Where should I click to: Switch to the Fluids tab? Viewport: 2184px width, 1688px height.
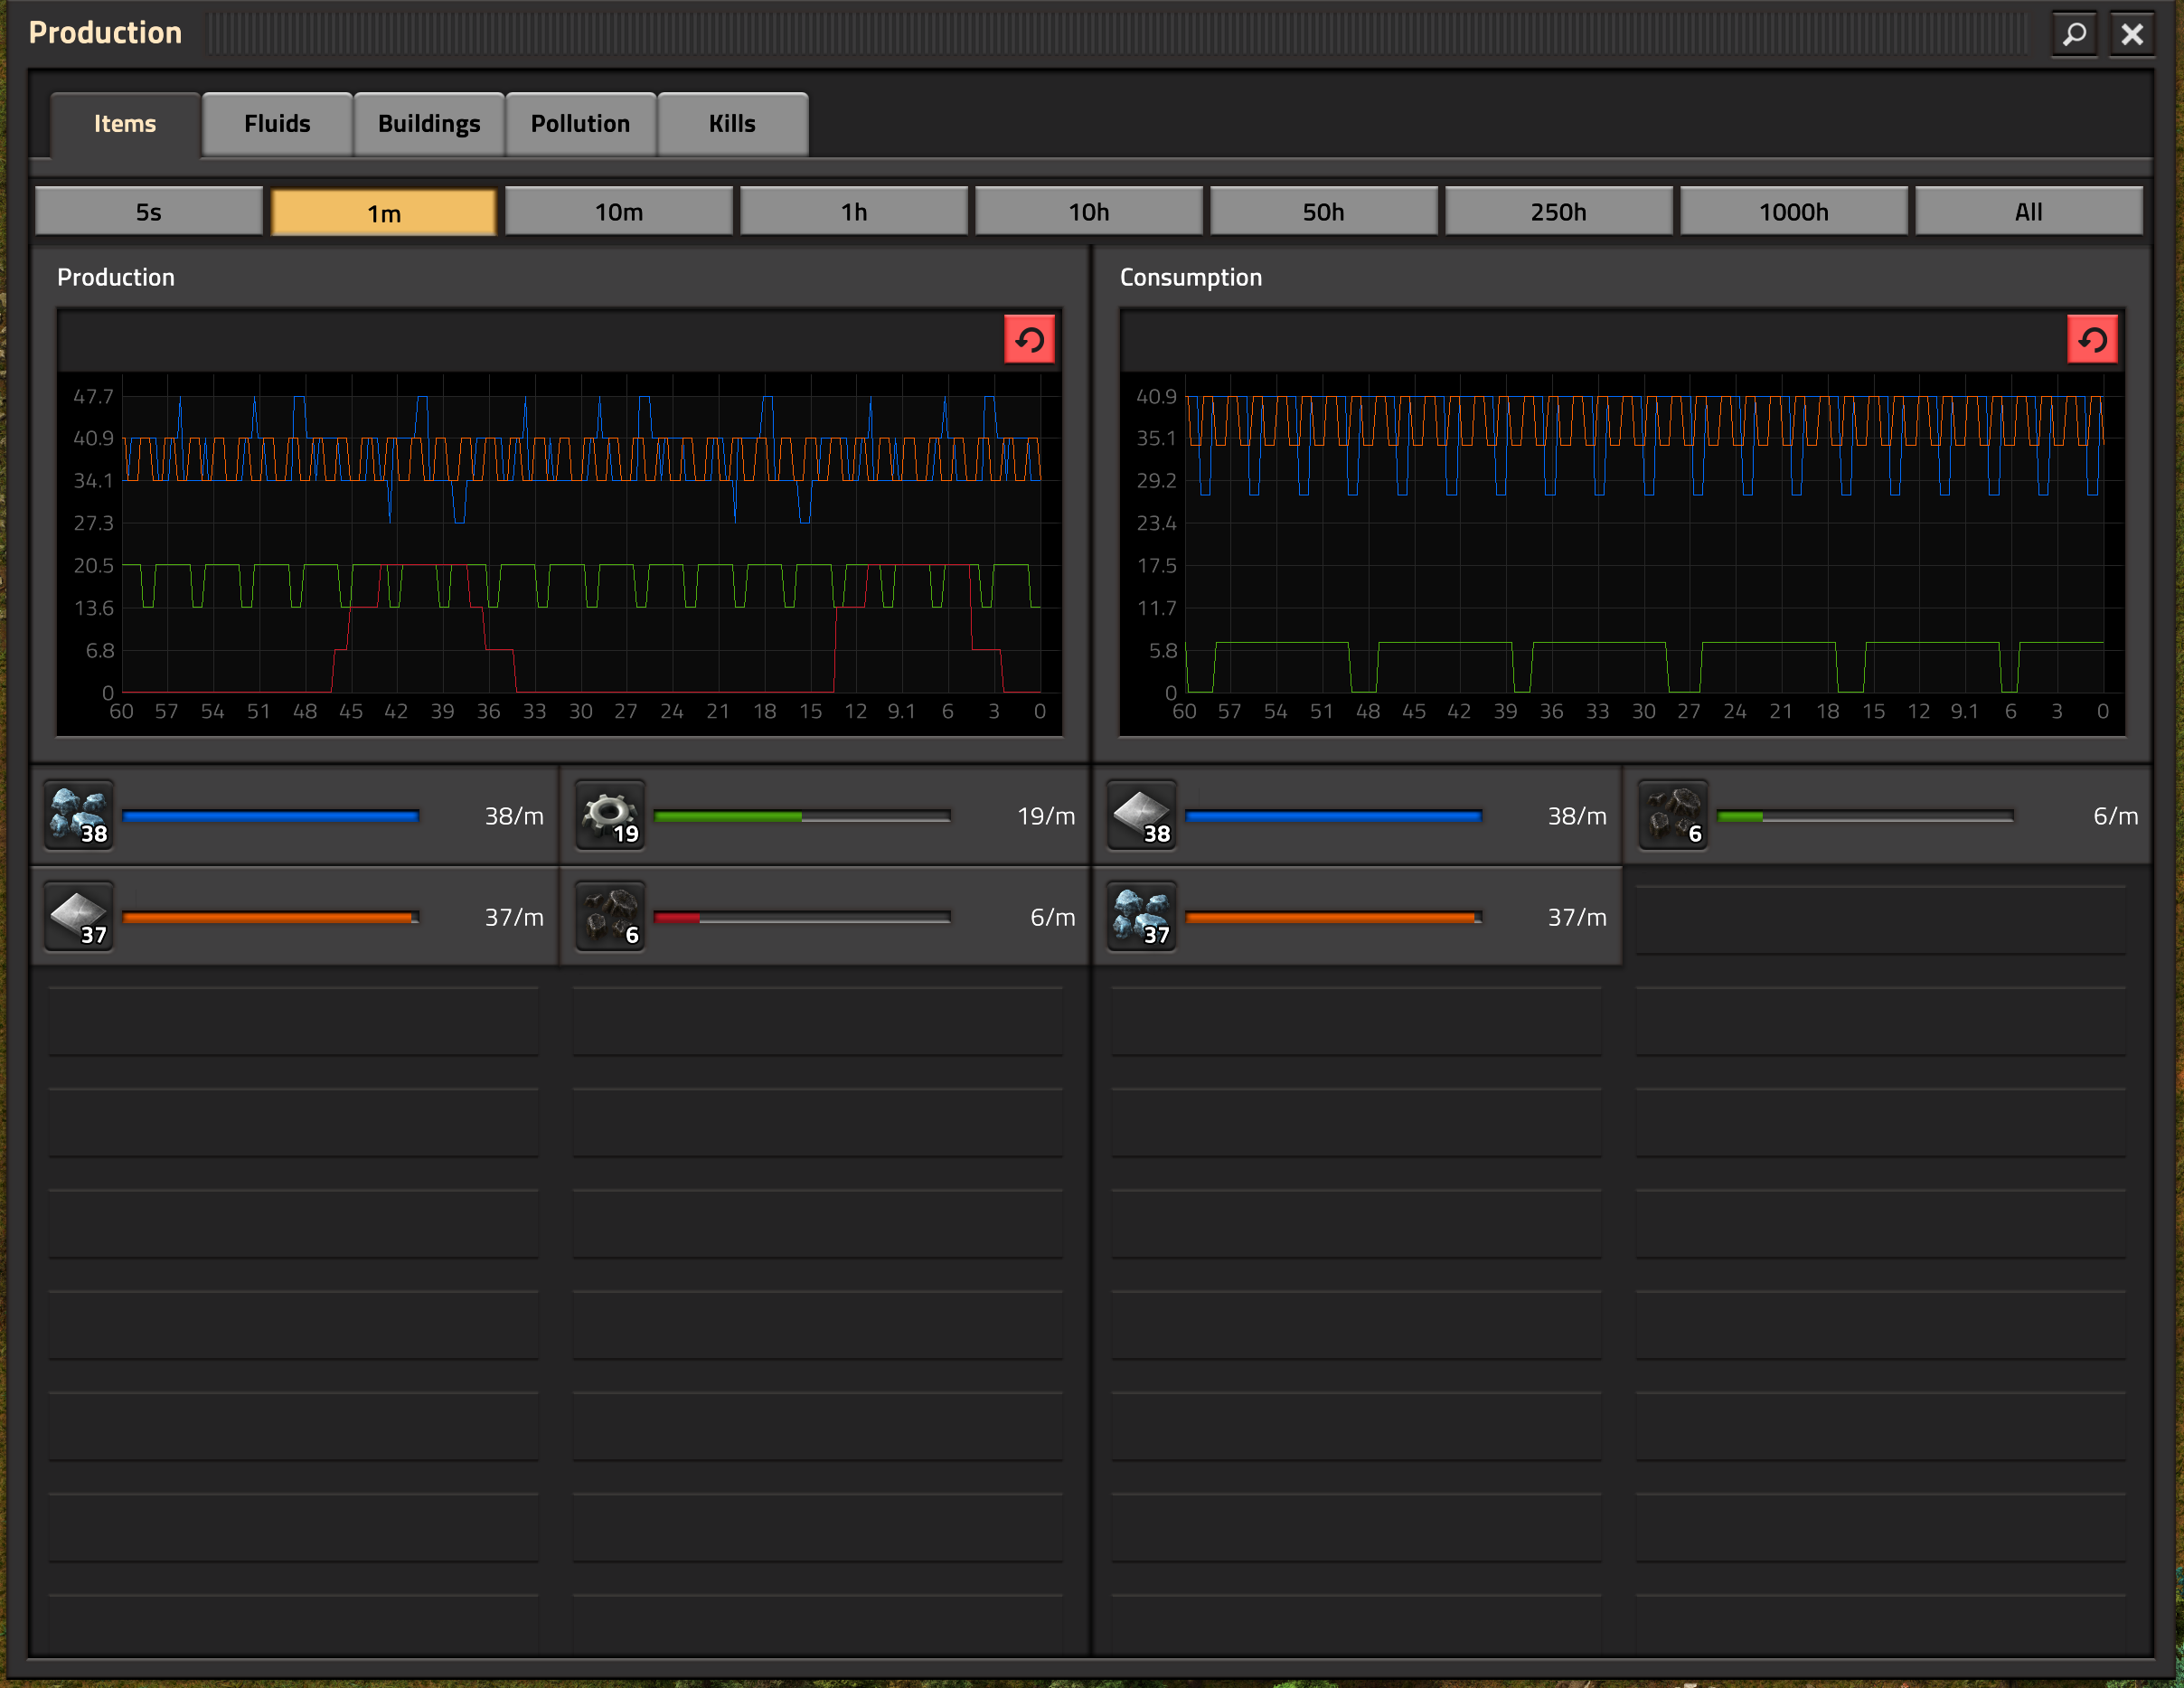(275, 122)
